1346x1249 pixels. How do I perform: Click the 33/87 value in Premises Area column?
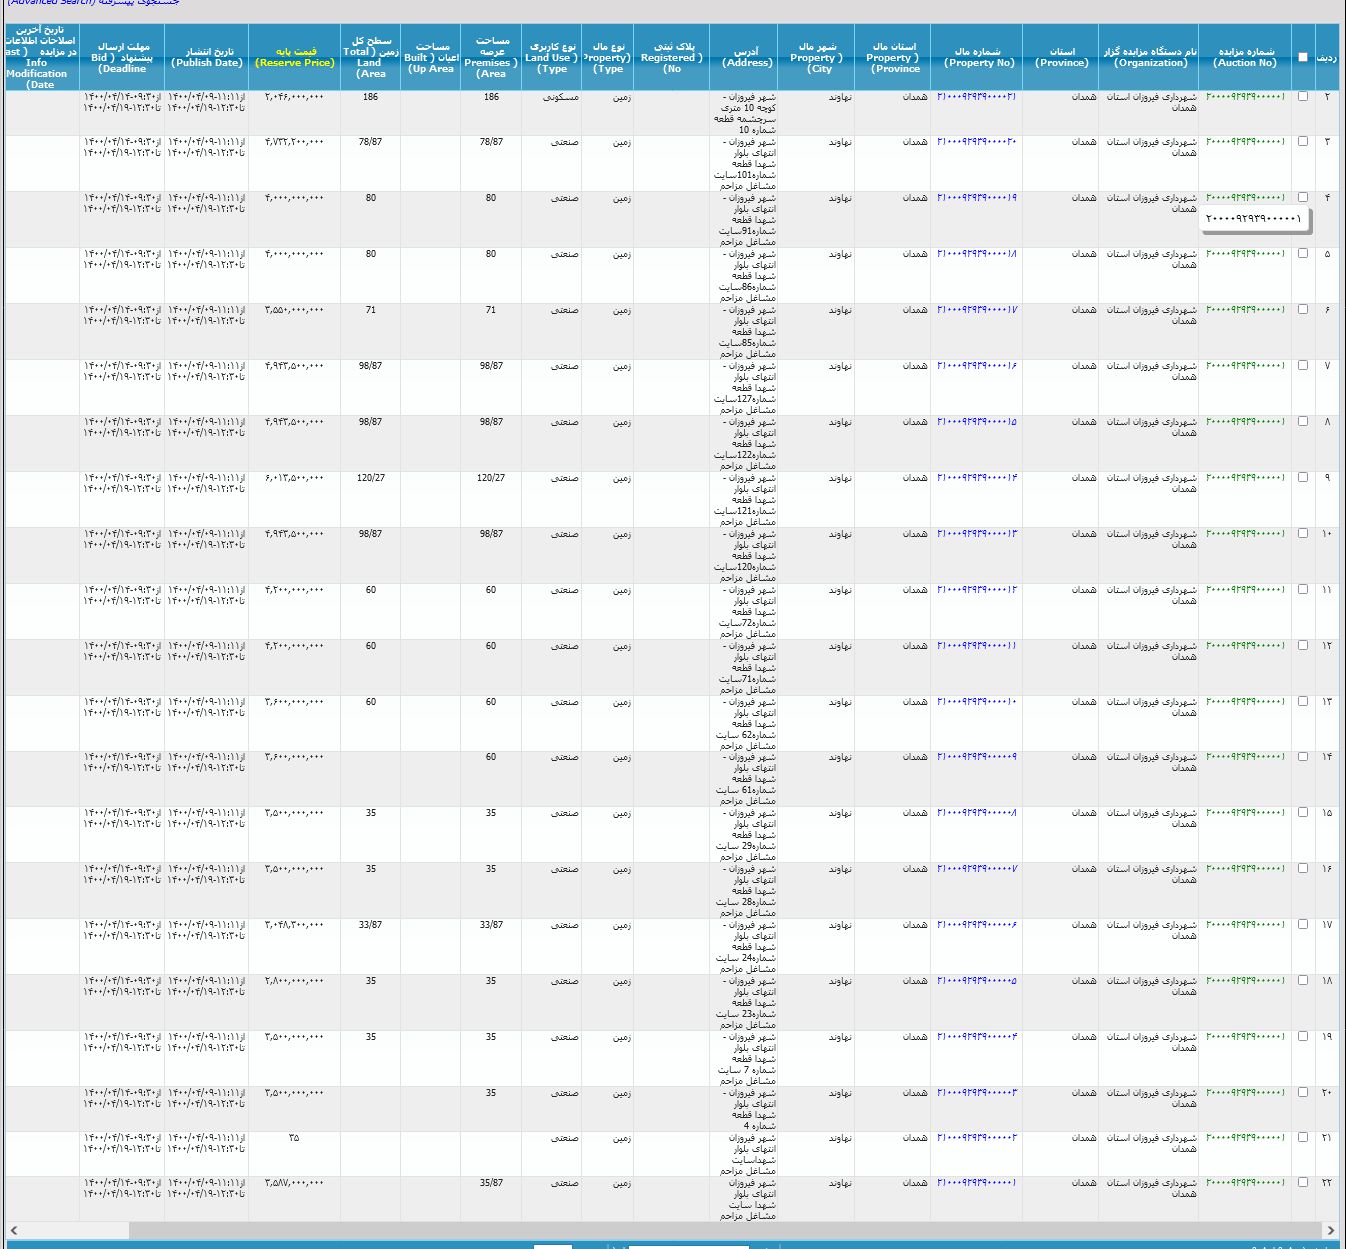click(x=491, y=925)
